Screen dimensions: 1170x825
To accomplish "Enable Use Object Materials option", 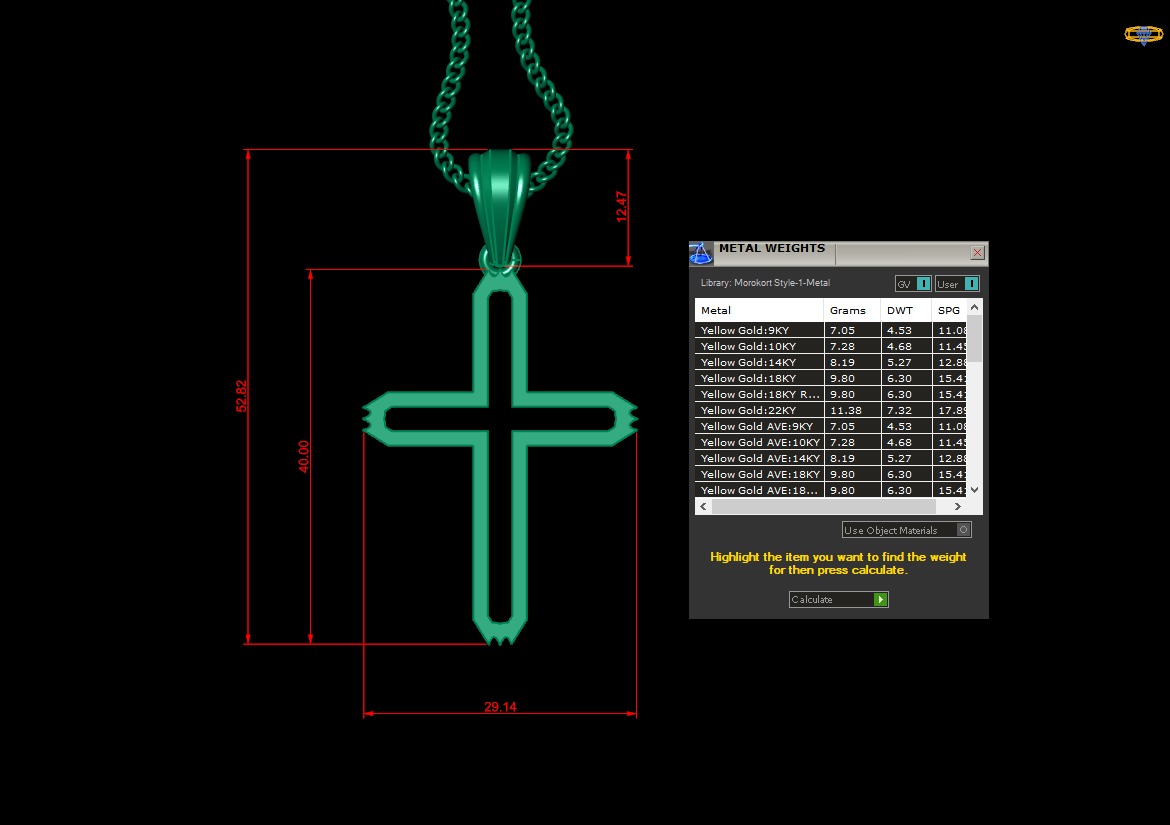I will 906,530.
